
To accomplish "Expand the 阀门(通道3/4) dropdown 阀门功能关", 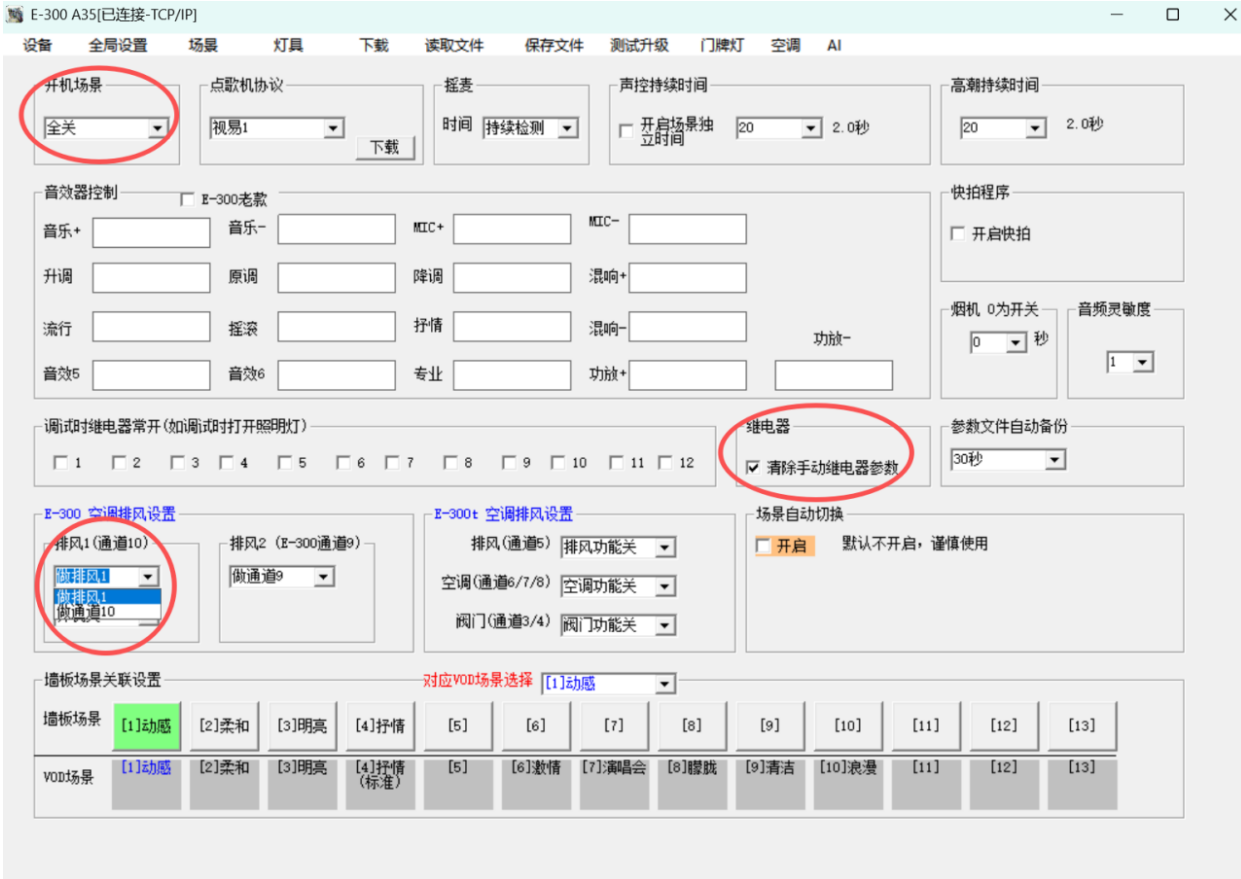I will click(x=665, y=625).
